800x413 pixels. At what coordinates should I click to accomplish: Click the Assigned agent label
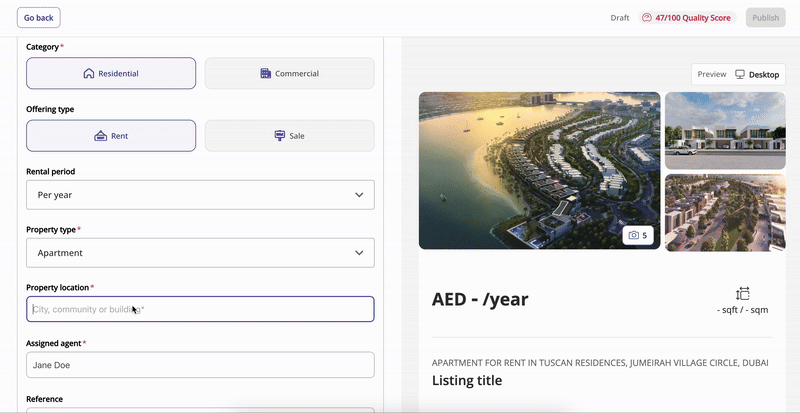click(x=54, y=344)
